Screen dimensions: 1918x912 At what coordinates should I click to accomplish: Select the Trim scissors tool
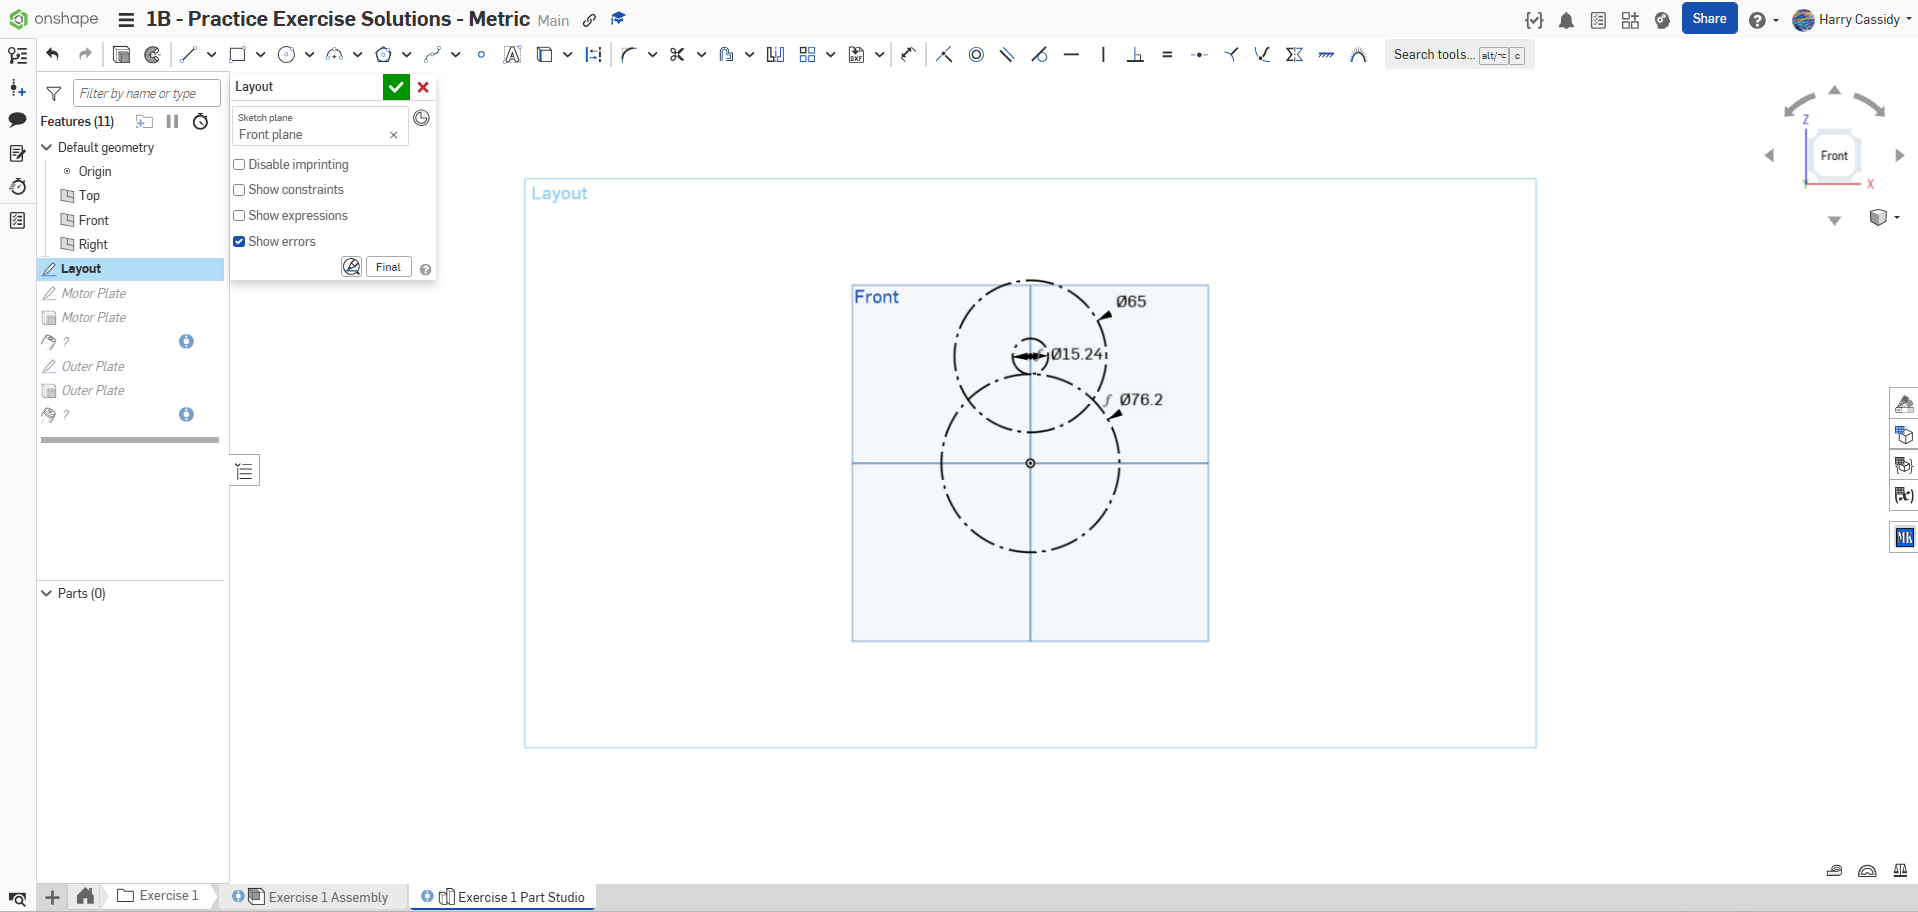(677, 55)
